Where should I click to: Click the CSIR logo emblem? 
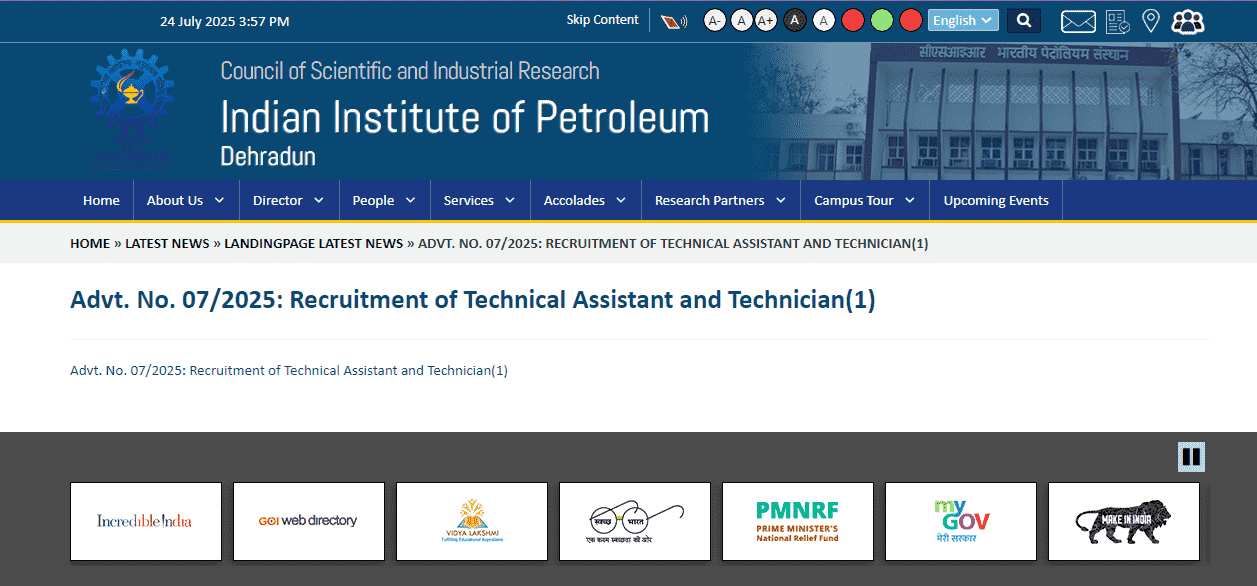coord(131,109)
